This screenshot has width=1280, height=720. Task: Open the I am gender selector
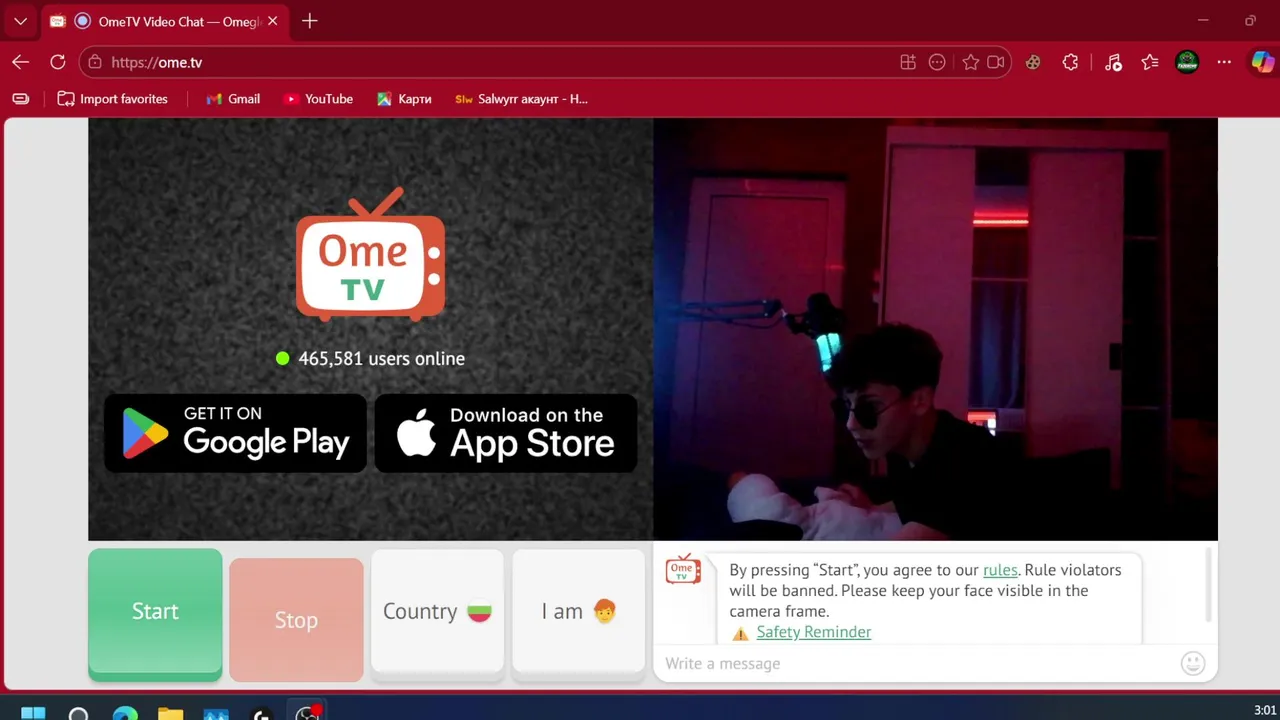pos(578,611)
